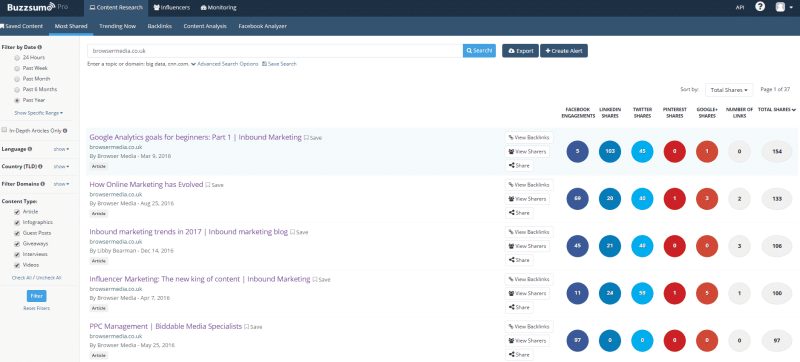Click the search box with browsermedia.co.uk

(x=275, y=51)
